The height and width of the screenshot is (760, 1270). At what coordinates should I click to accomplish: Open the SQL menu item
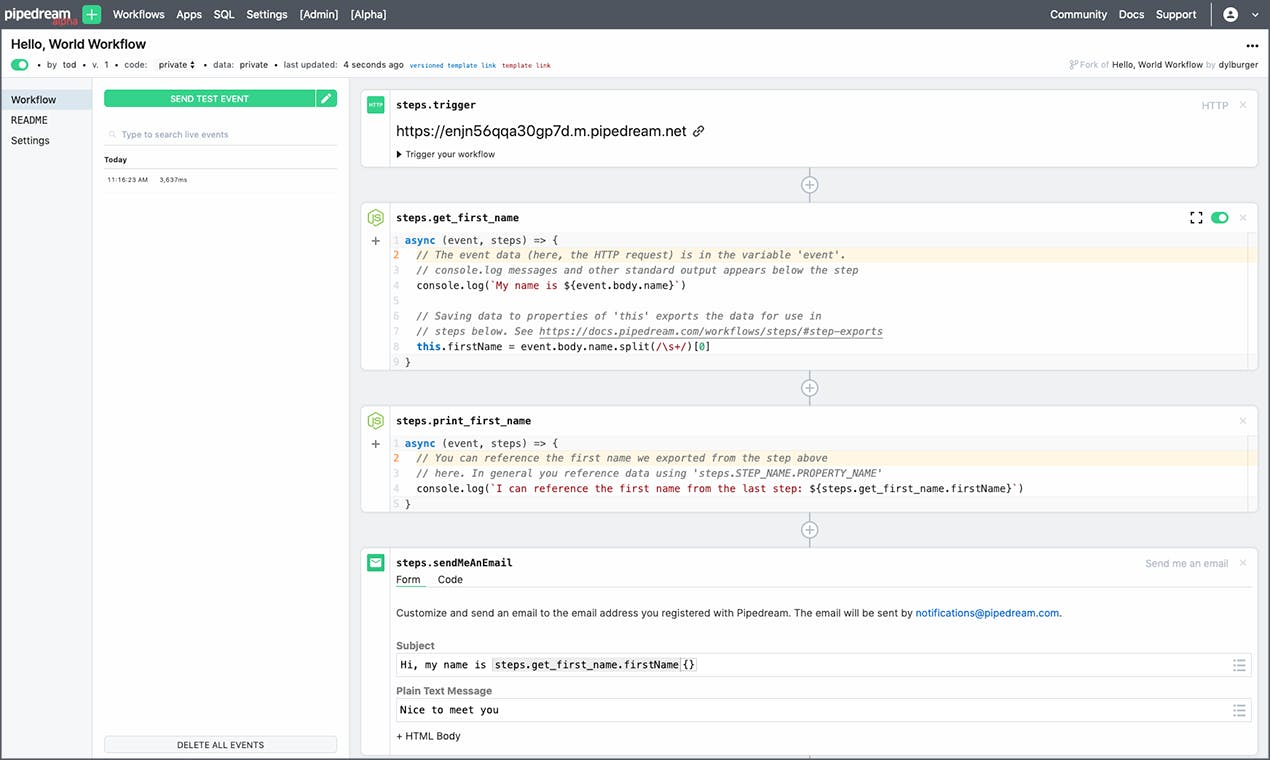224,14
